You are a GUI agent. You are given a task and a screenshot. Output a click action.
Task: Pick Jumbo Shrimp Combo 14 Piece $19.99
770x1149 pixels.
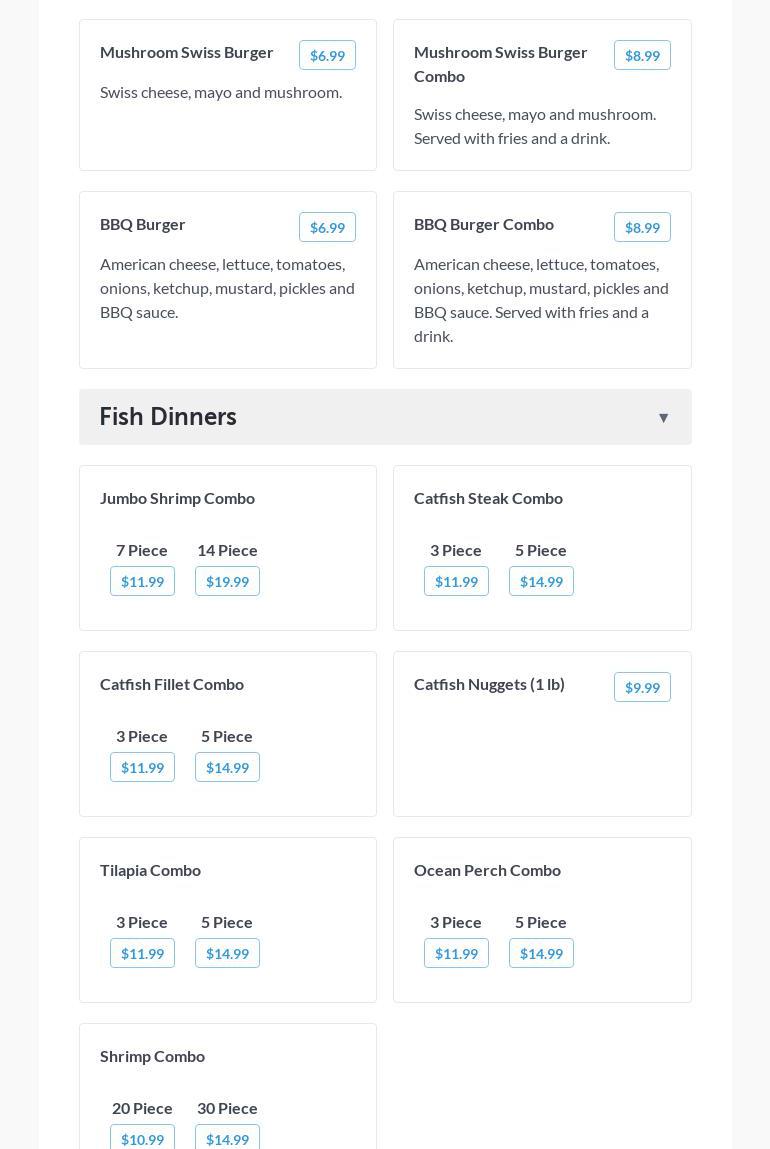tap(227, 582)
